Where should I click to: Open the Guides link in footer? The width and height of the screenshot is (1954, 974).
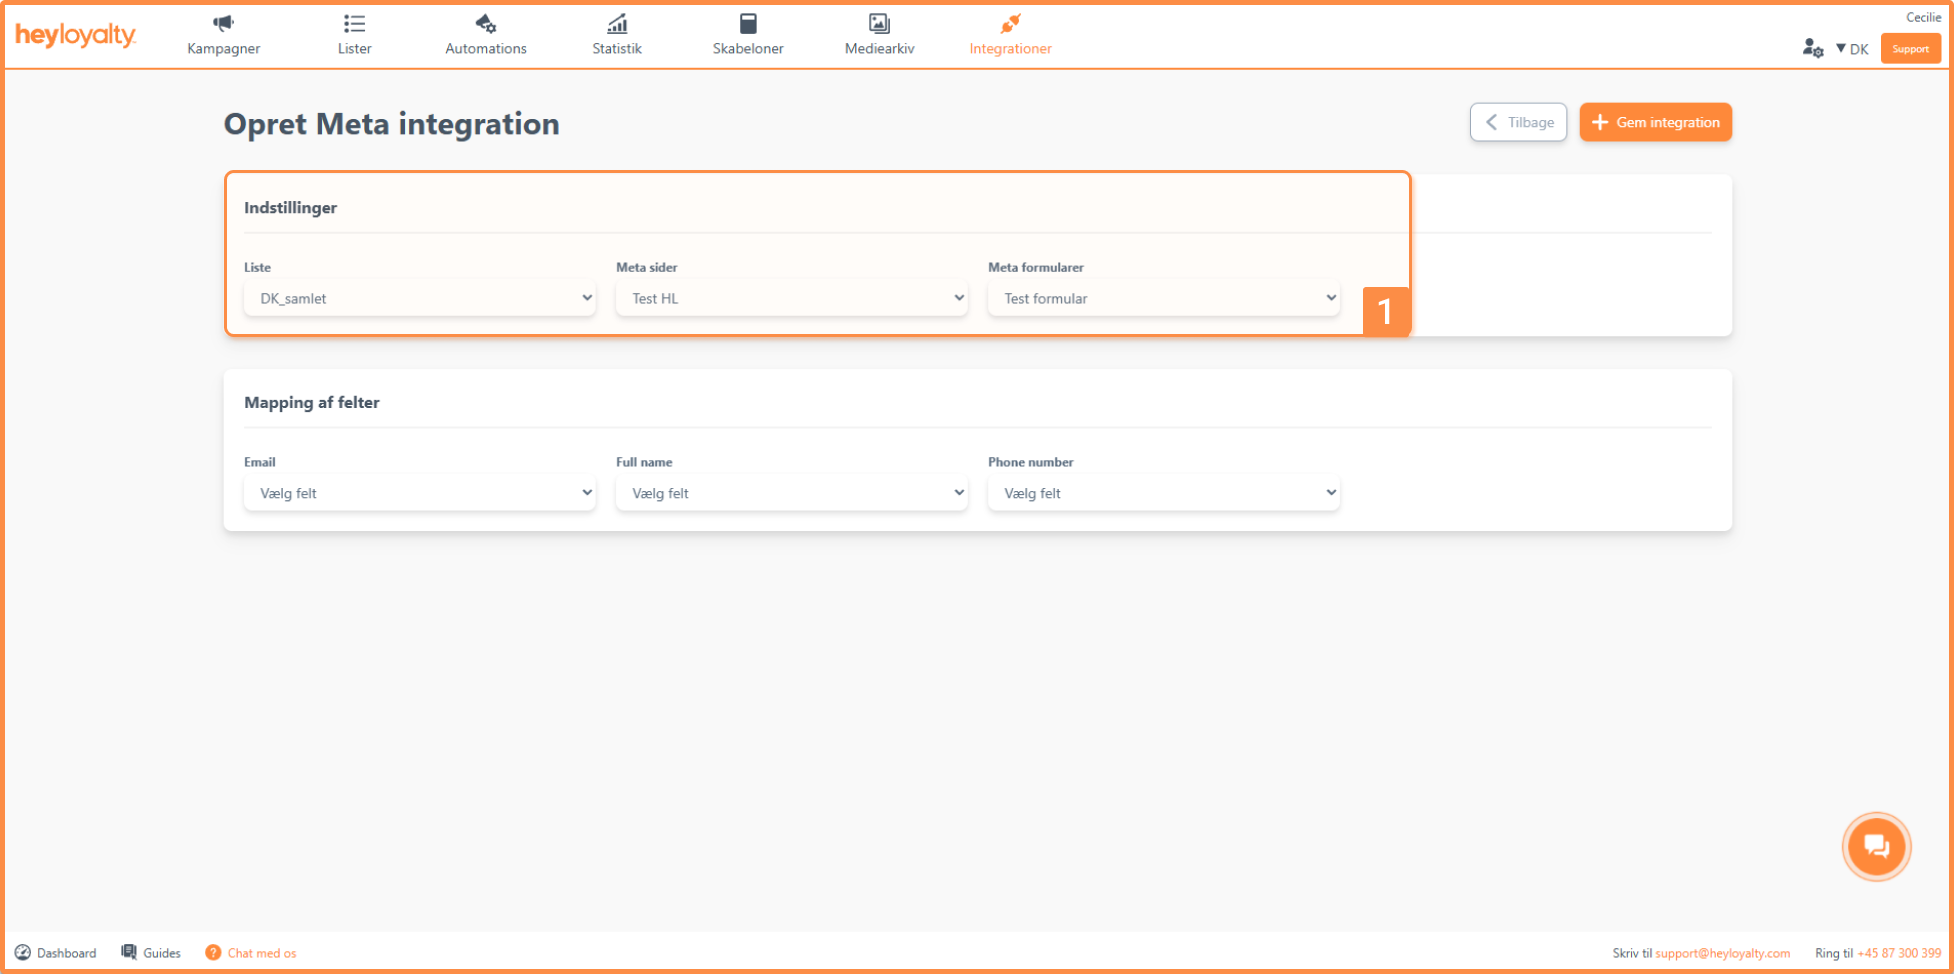tap(152, 953)
